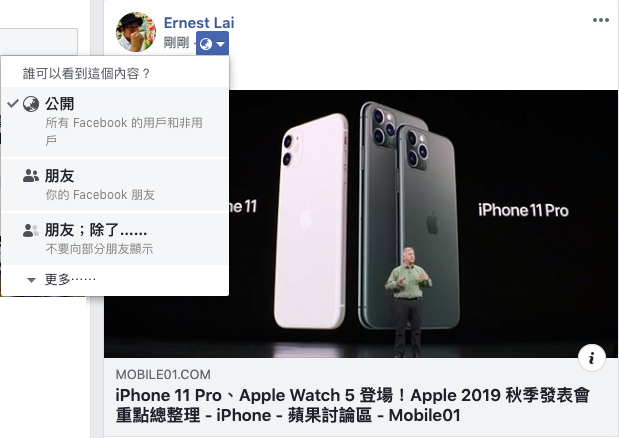The image size is (619, 438).
Task: Toggle the blue audience selector dropdown
Action: tap(212, 43)
